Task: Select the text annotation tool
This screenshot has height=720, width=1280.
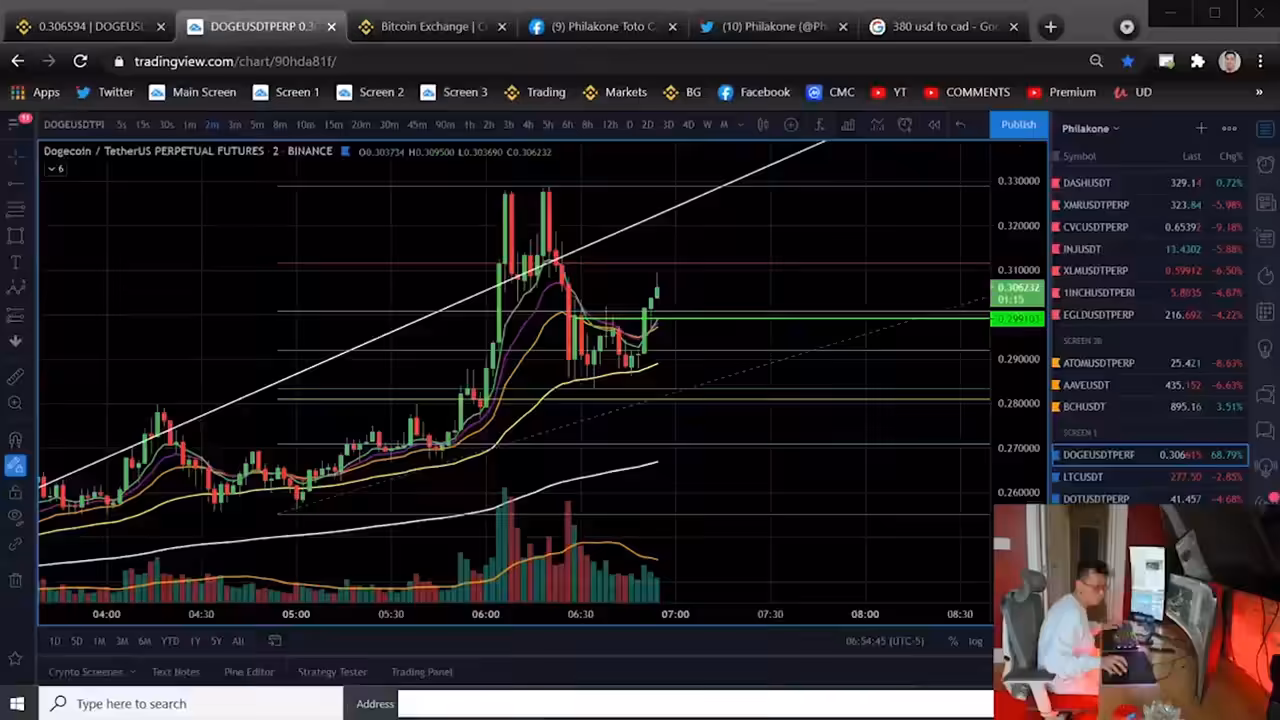Action: (15, 262)
